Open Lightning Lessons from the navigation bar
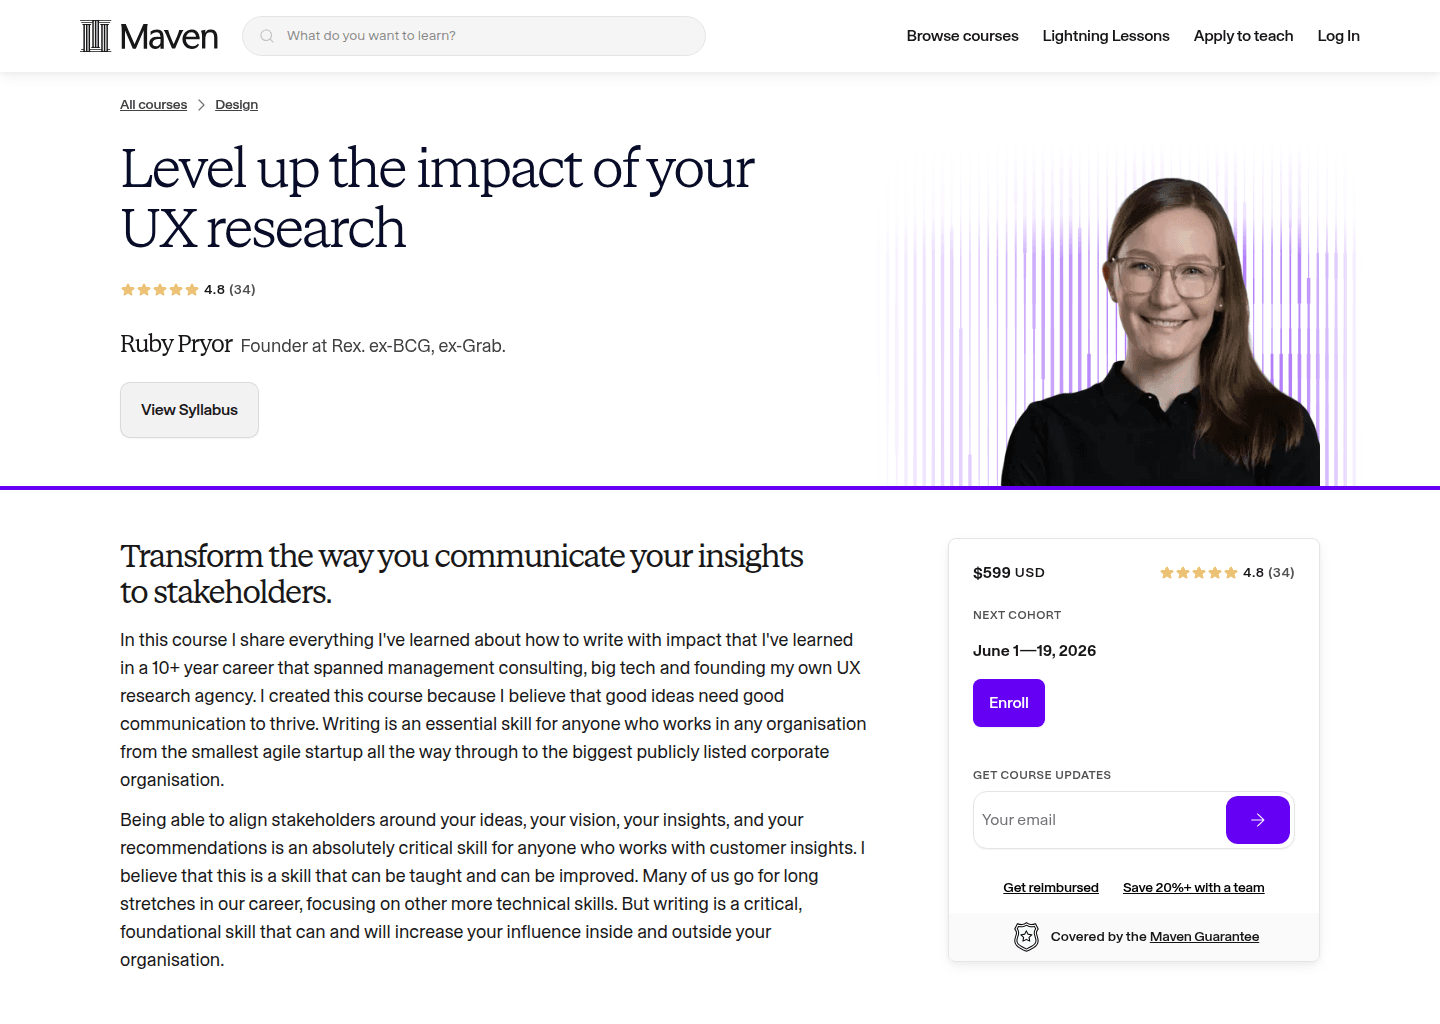 [1106, 36]
